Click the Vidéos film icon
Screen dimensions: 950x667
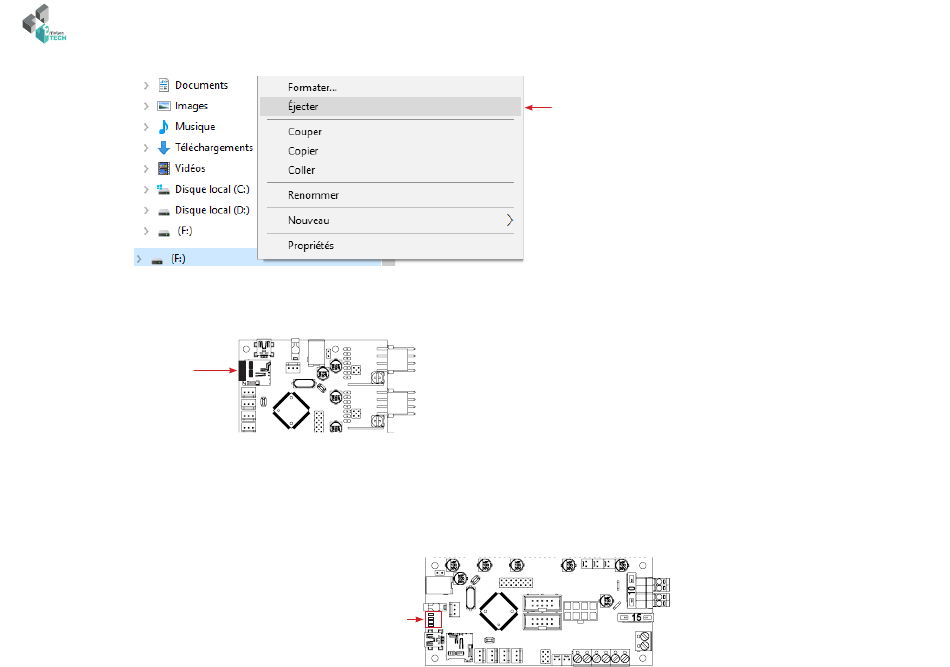pos(164,168)
